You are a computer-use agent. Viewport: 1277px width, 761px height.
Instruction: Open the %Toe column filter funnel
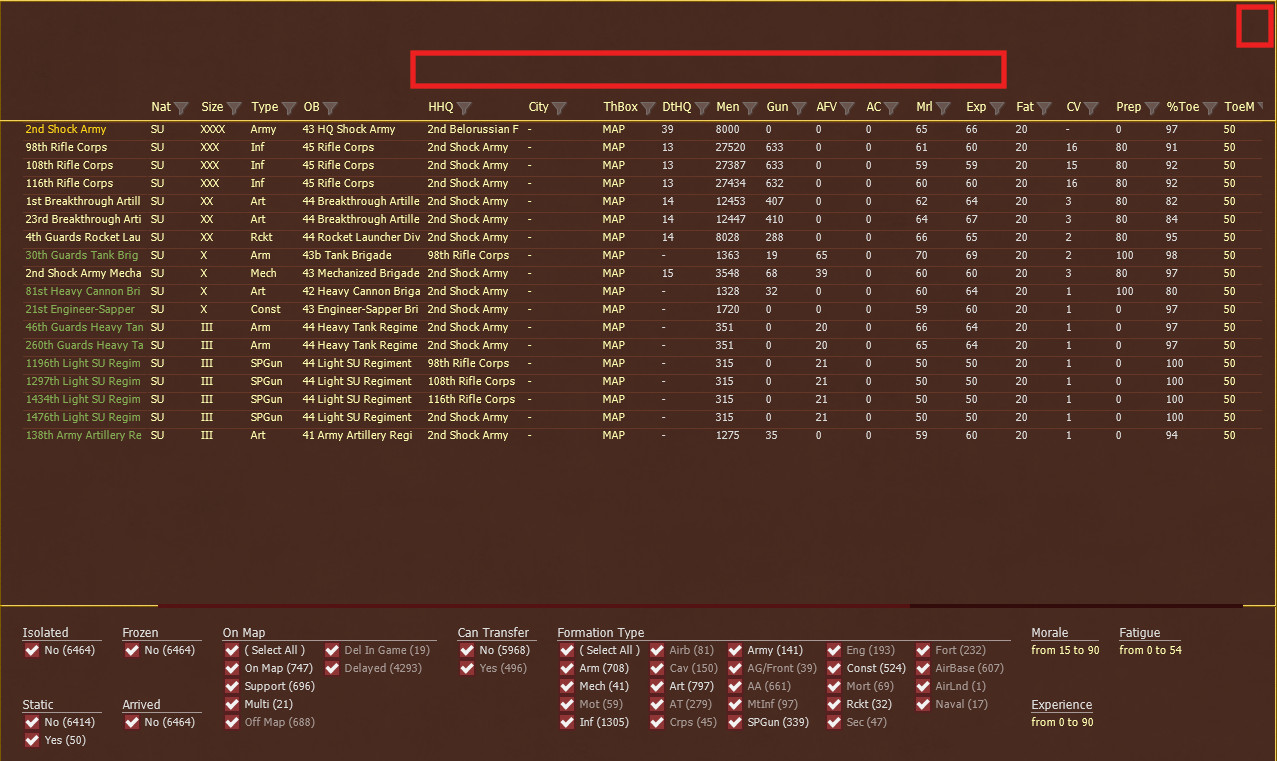[1210, 108]
